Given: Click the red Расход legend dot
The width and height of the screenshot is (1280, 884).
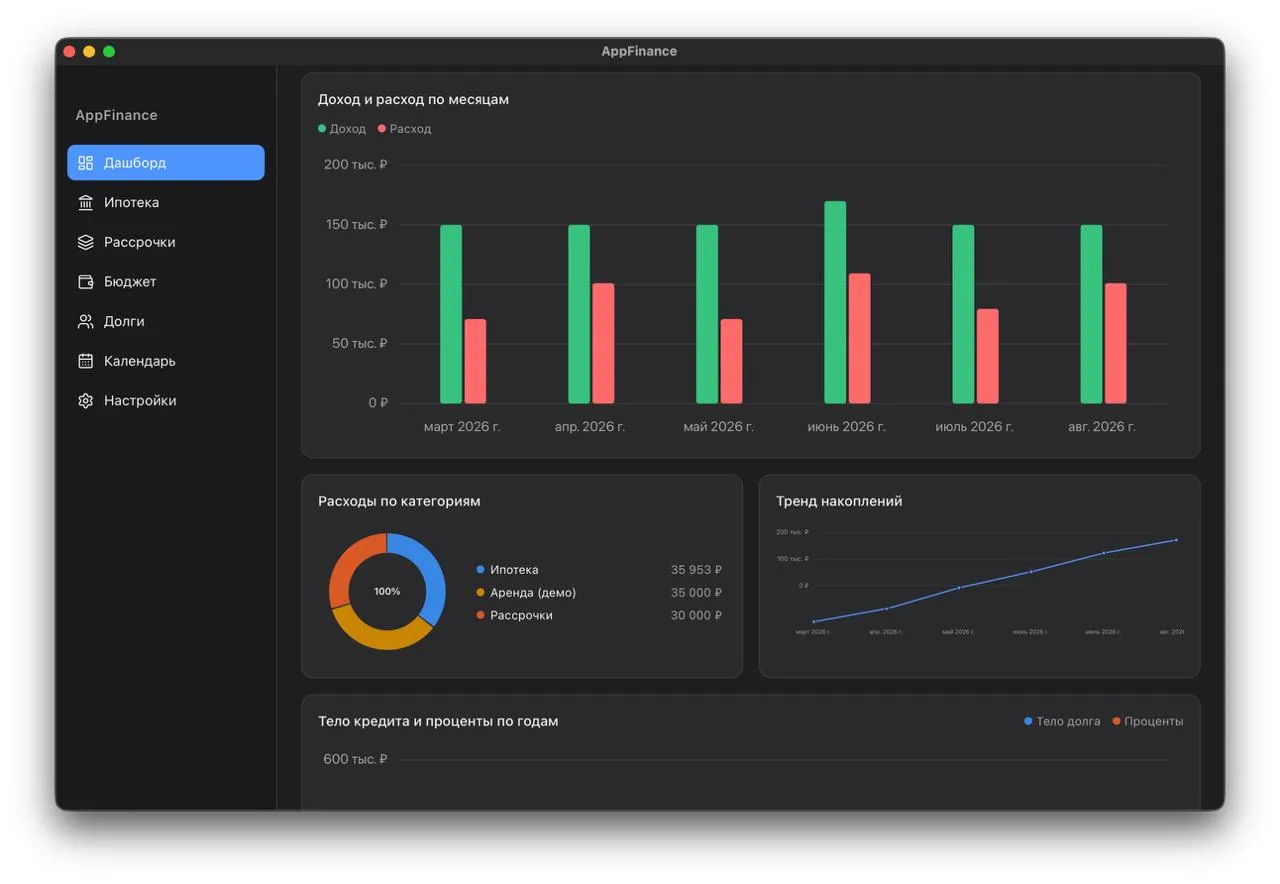Looking at the screenshot, I should tap(382, 129).
